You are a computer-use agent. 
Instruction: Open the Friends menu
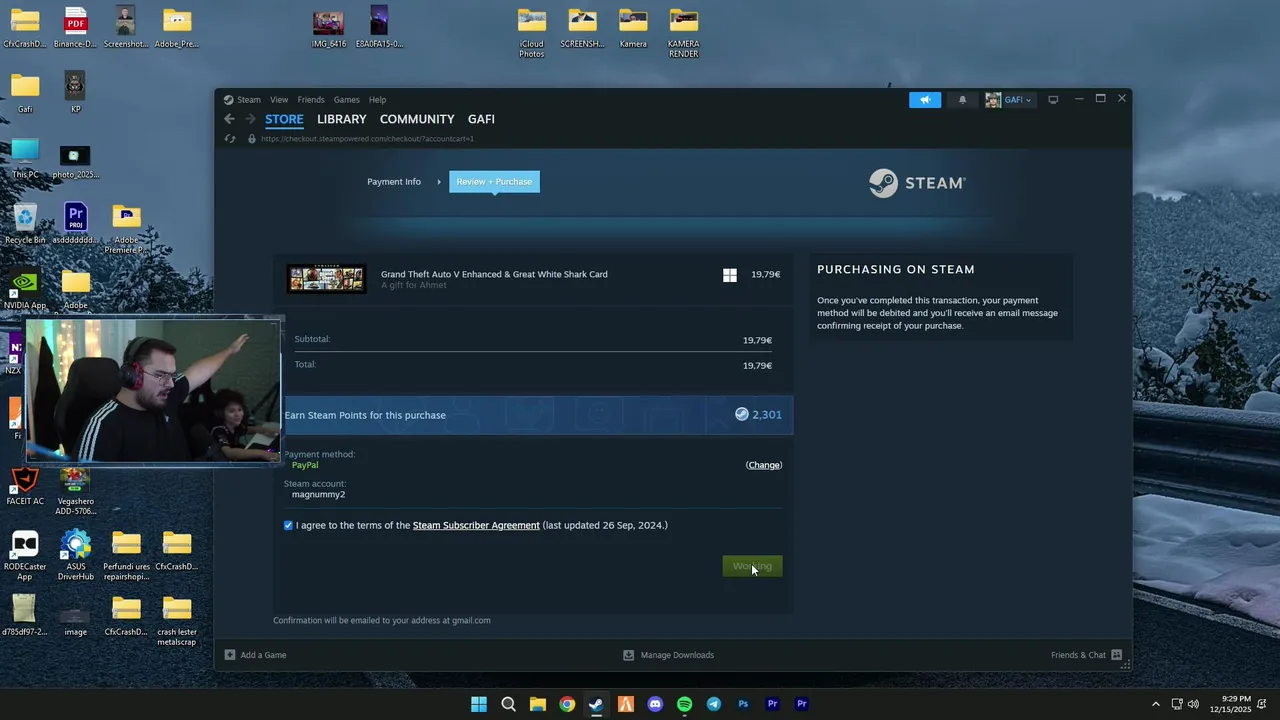[311, 100]
